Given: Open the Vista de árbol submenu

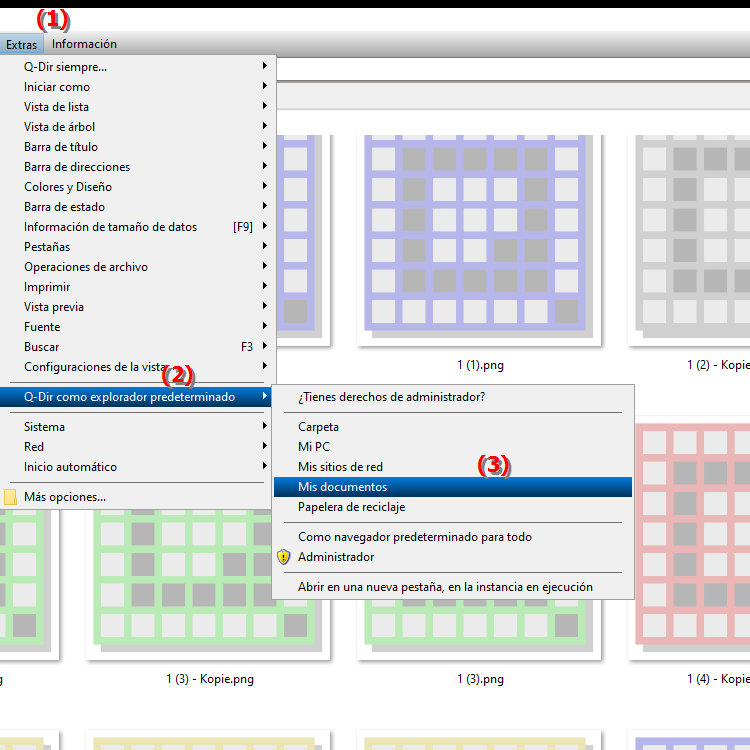Looking at the screenshot, I should 138,127.
